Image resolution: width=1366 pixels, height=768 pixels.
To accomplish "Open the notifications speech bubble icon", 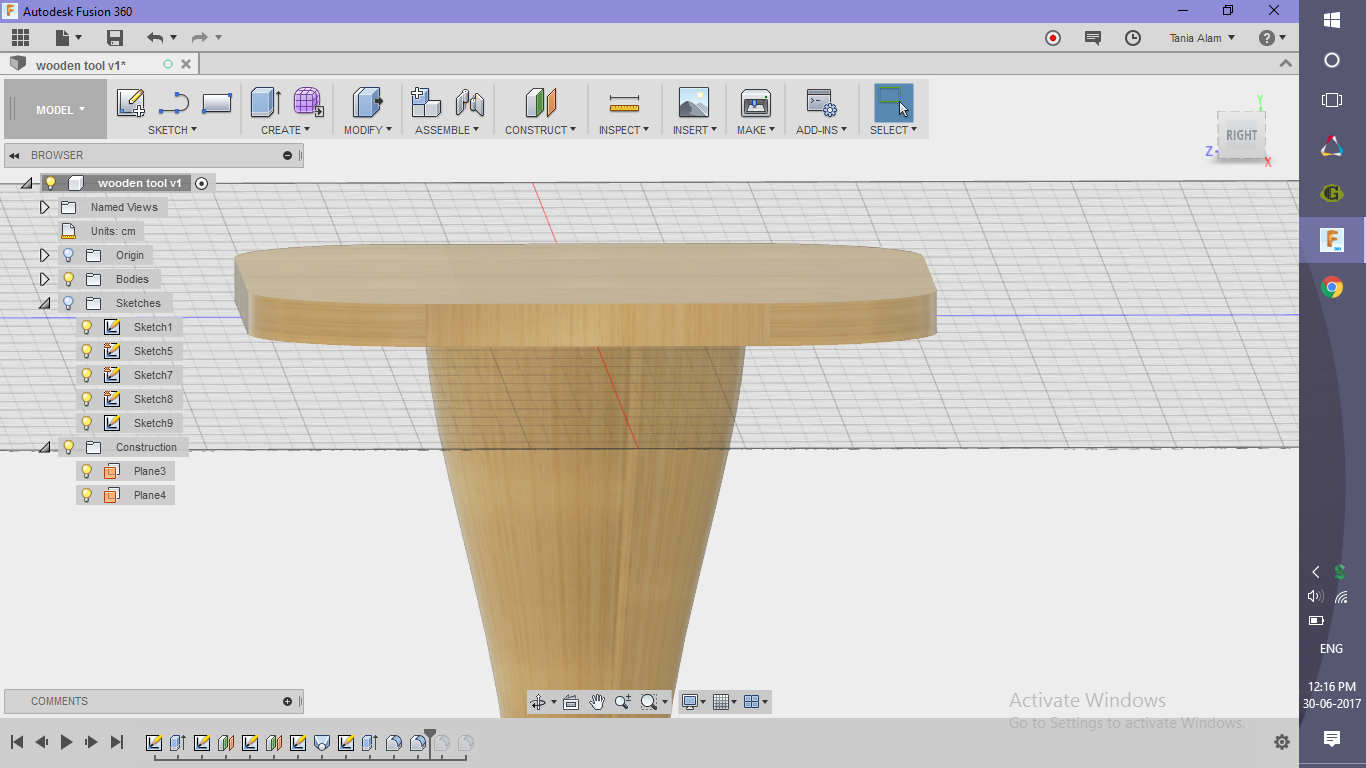I will pyautogui.click(x=1093, y=38).
